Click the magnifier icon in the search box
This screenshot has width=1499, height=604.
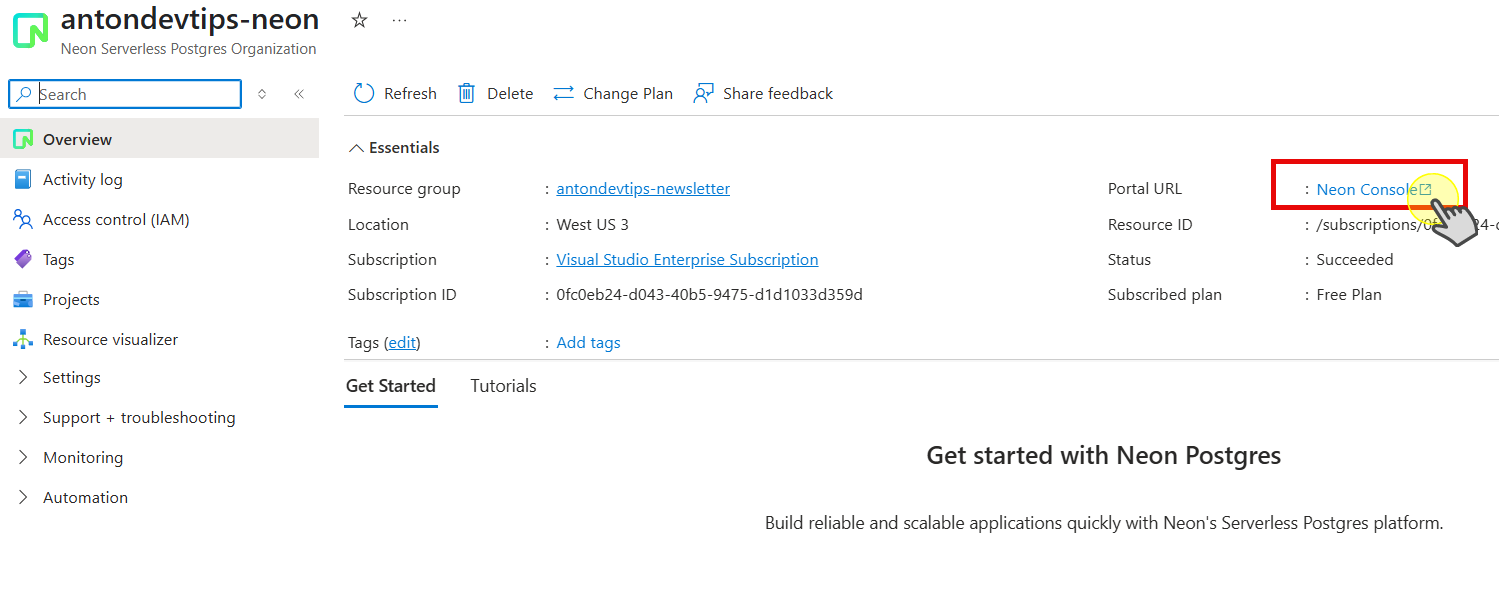click(24, 94)
